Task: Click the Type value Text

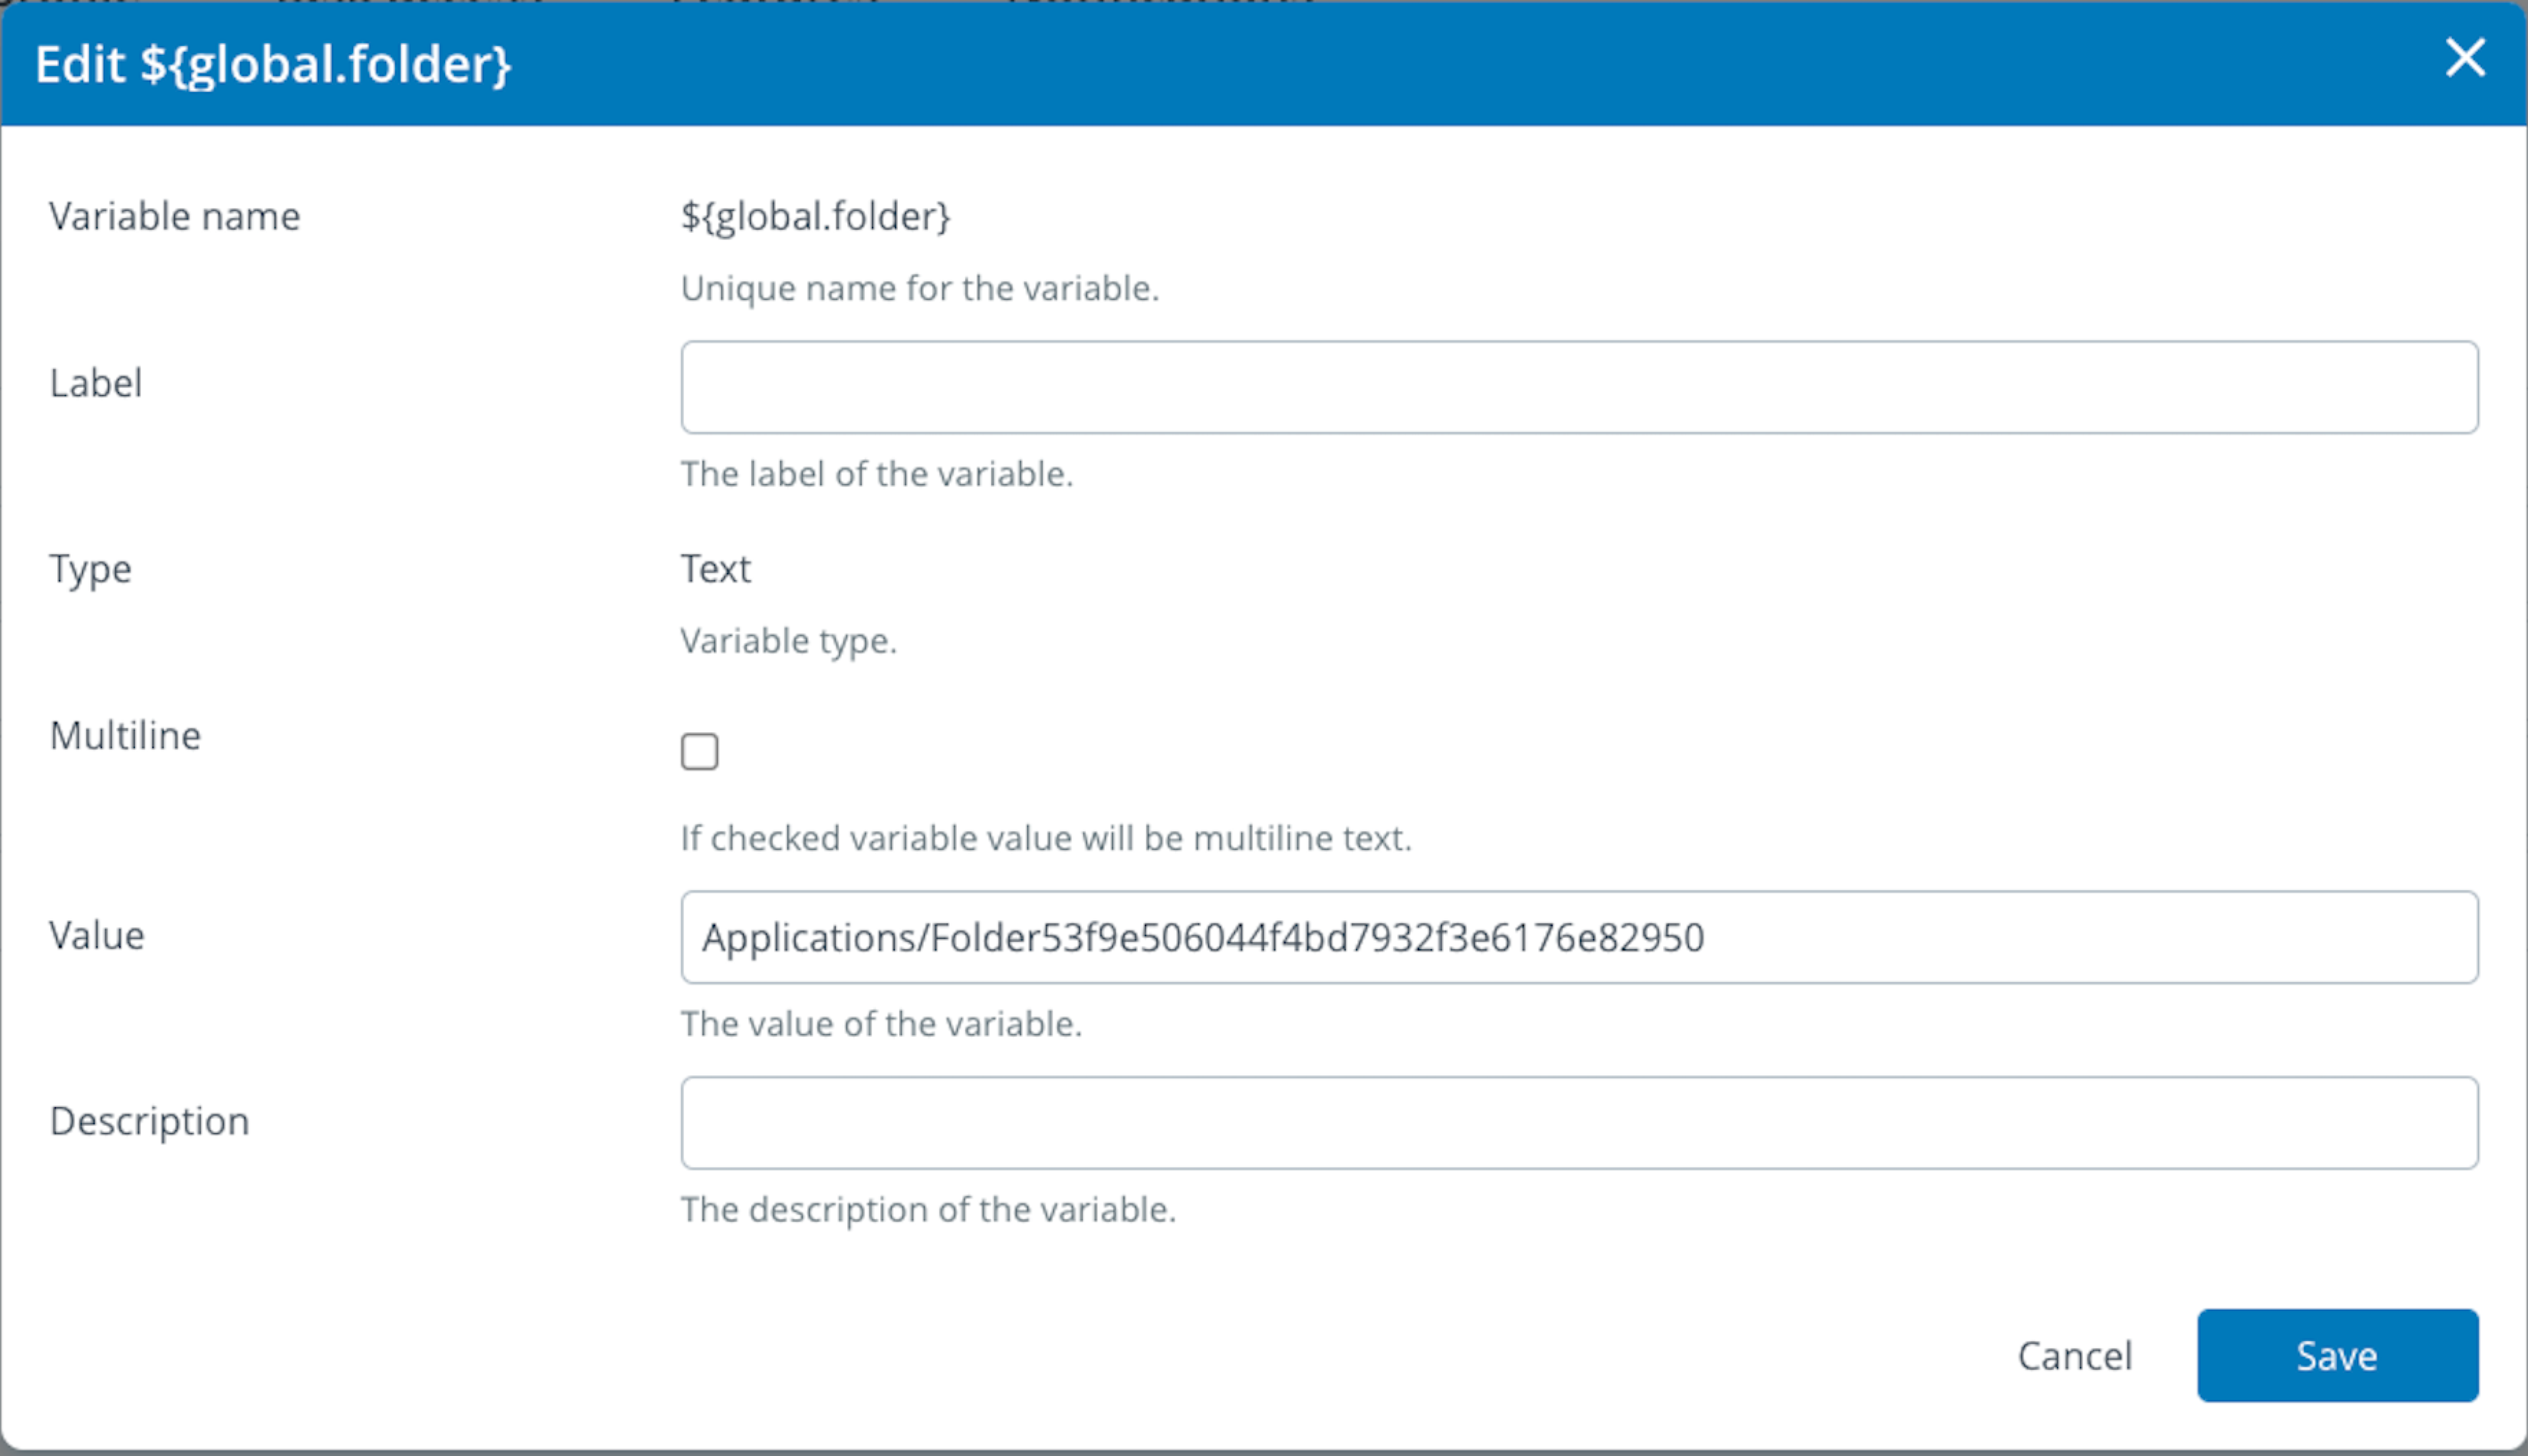Action: pyautogui.click(x=715, y=568)
